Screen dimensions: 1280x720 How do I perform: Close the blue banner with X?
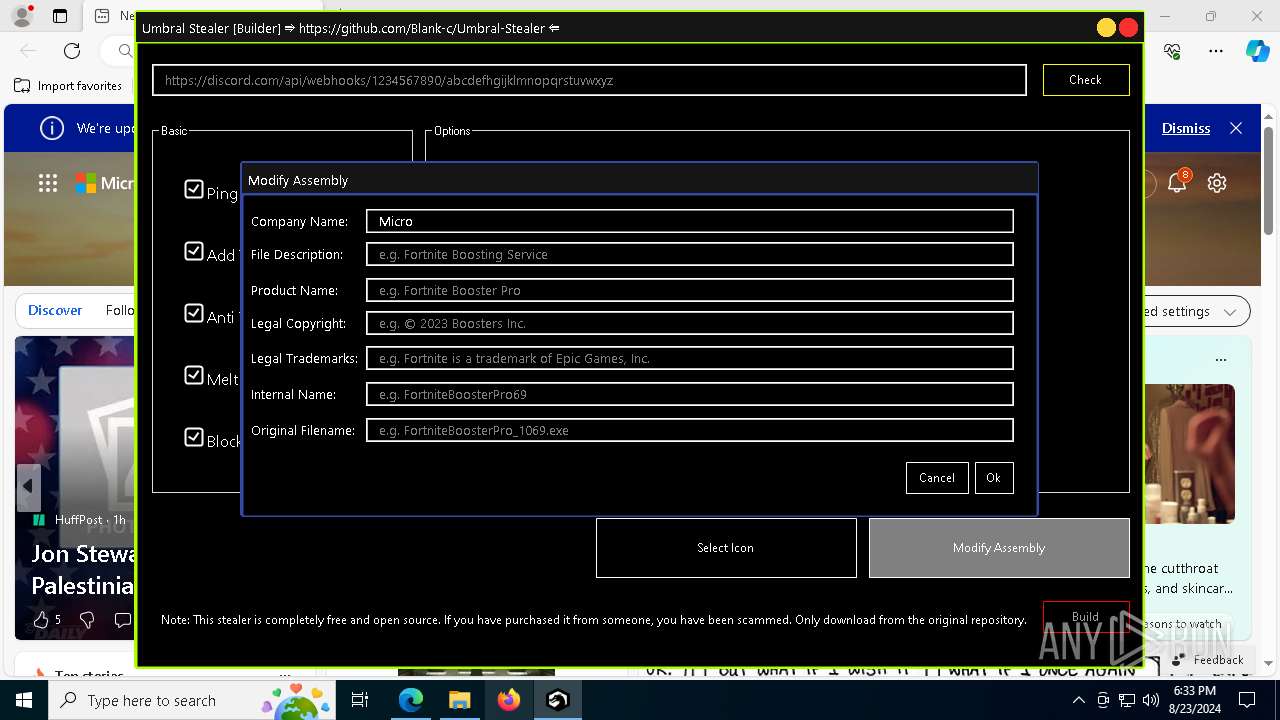point(1236,128)
